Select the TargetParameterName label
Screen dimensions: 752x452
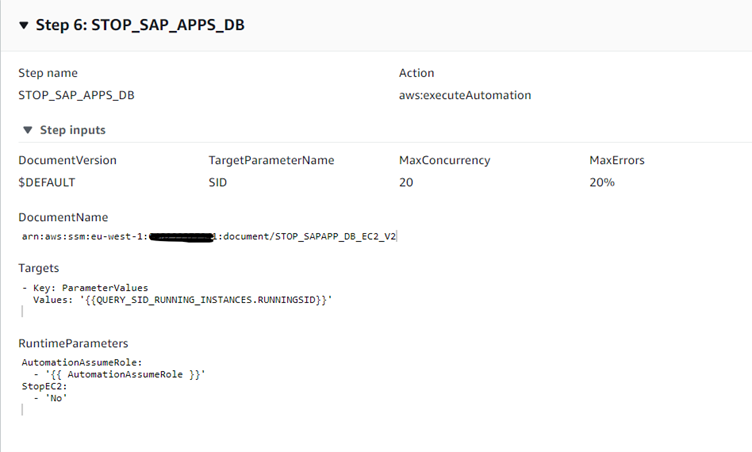(x=271, y=160)
